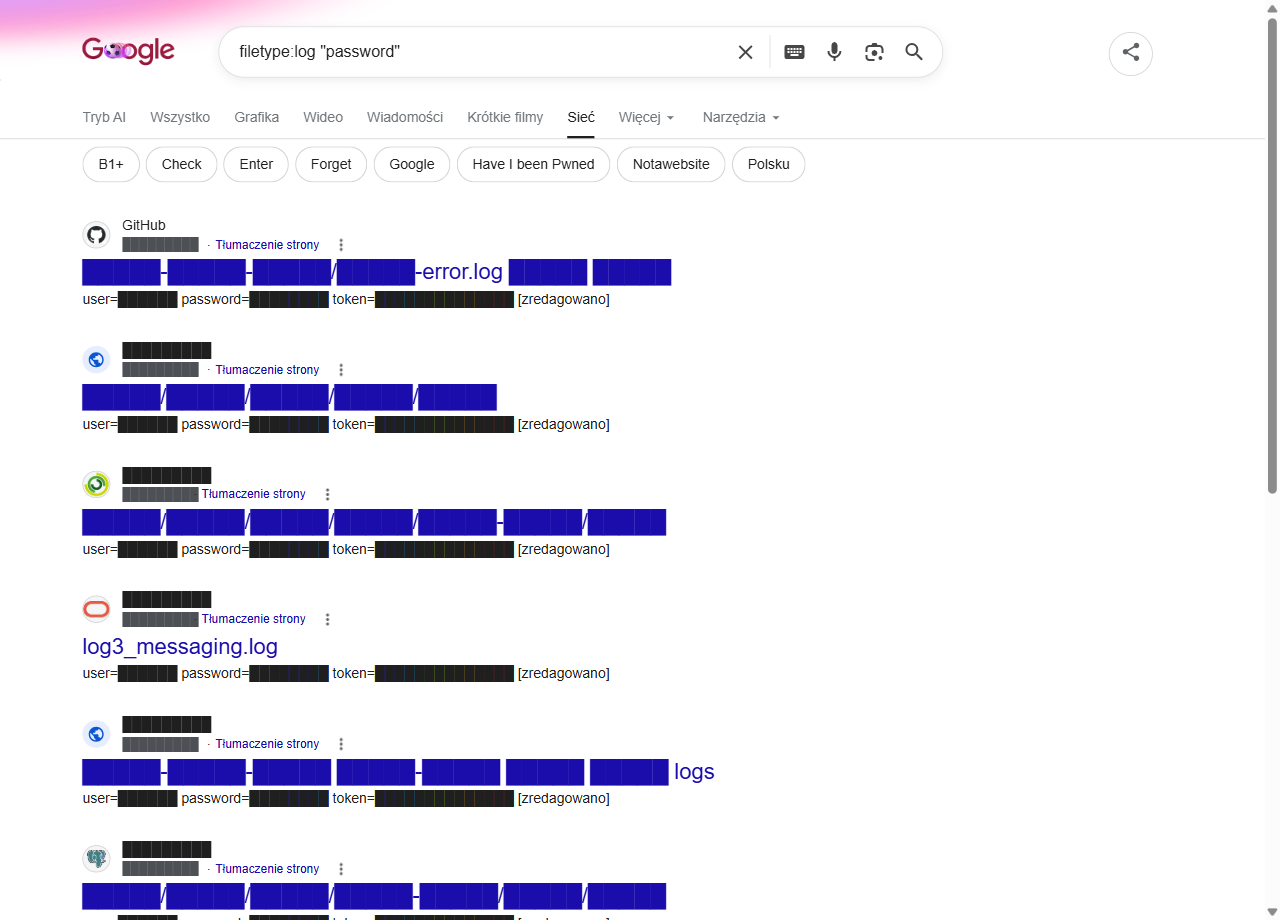Image resolution: width=1280 pixels, height=920 pixels.
Task: Open the result title ending in -error.log
Action: tap(377, 272)
